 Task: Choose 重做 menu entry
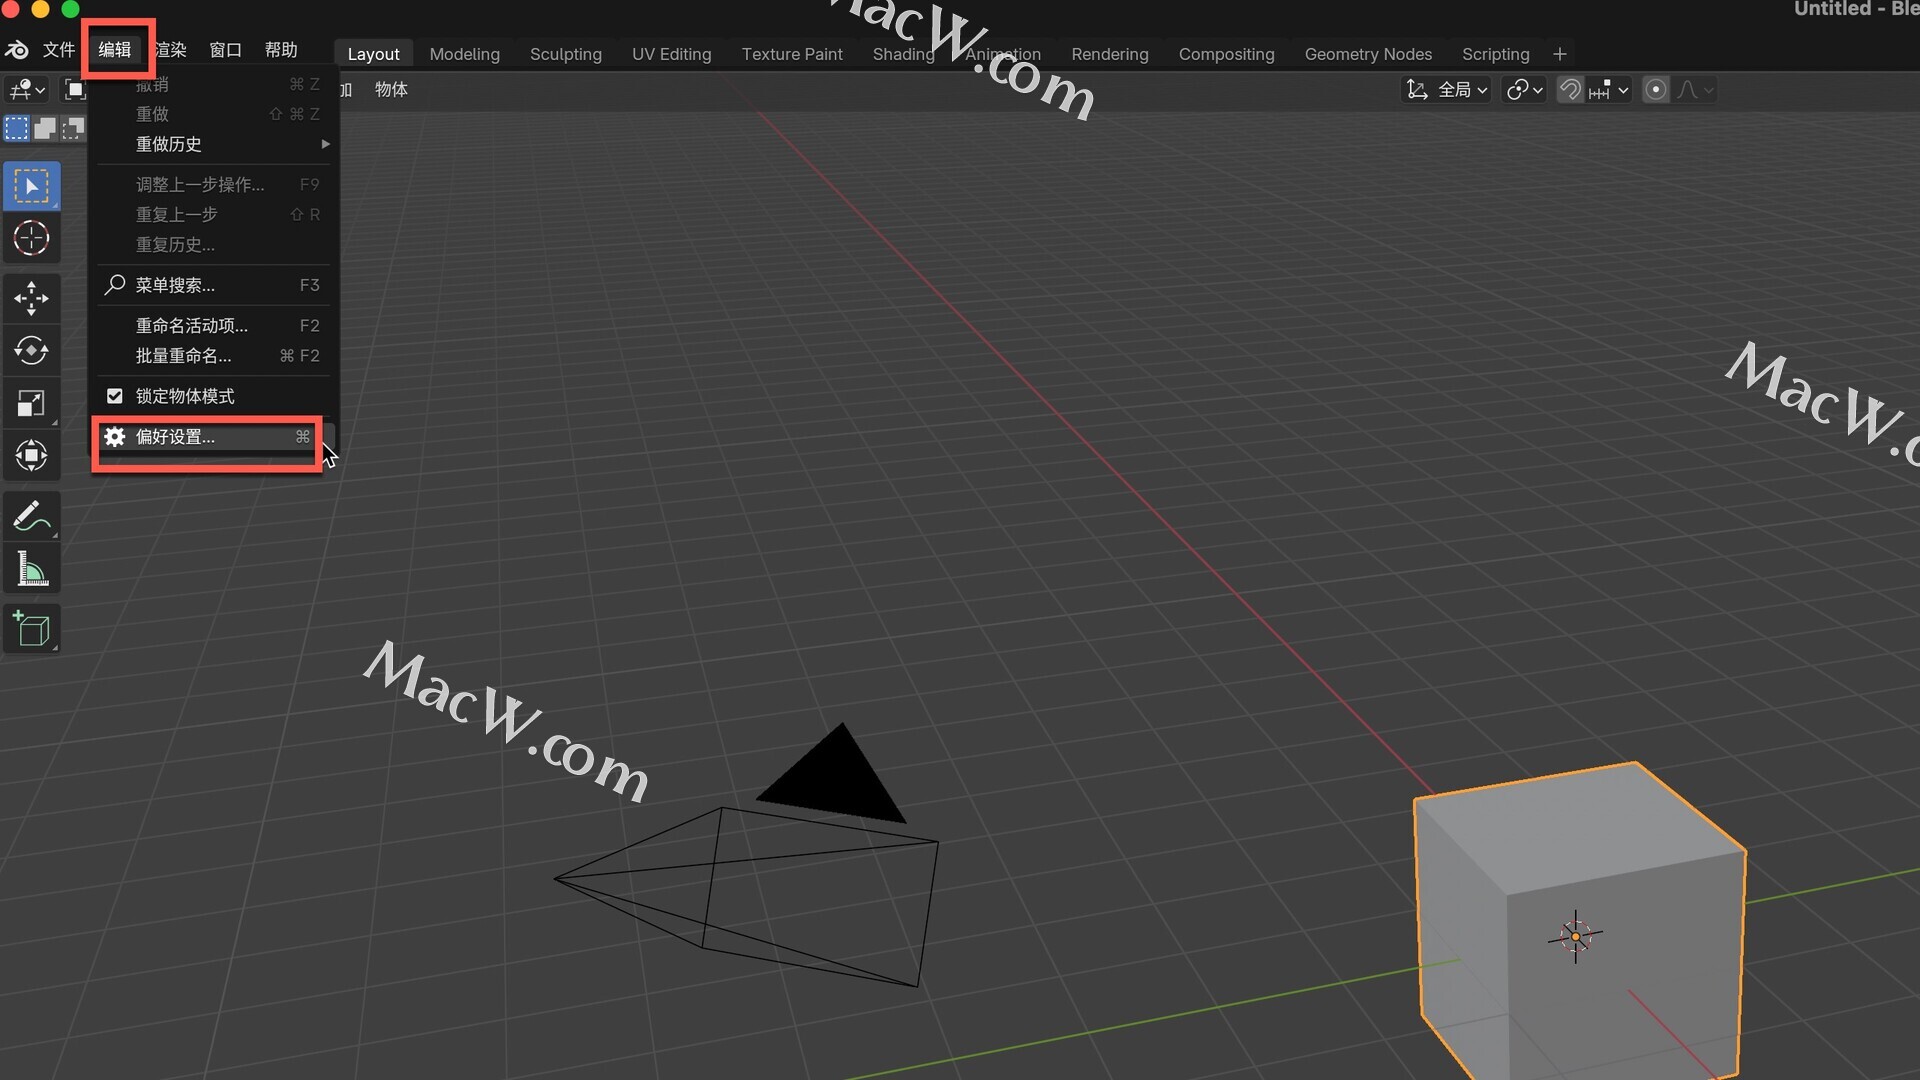pyautogui.click(x=214, y=114)
